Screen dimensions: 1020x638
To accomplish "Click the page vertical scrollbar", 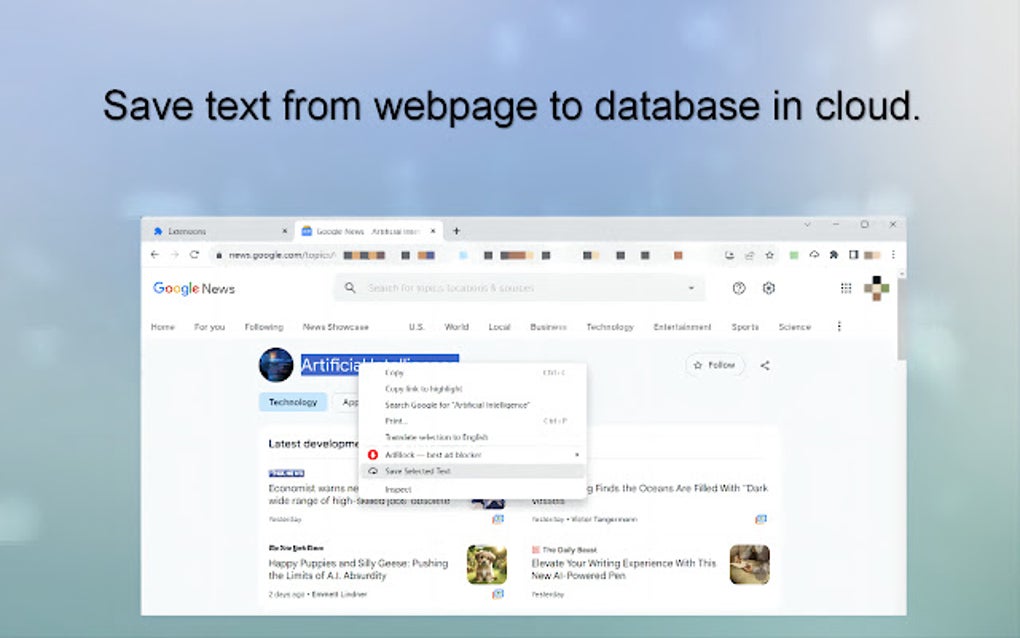I will tap(901, 319).
